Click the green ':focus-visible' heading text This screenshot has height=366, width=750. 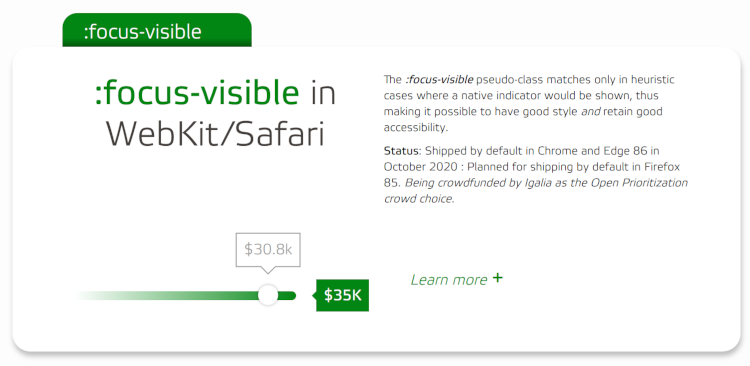tap(198, 93)
